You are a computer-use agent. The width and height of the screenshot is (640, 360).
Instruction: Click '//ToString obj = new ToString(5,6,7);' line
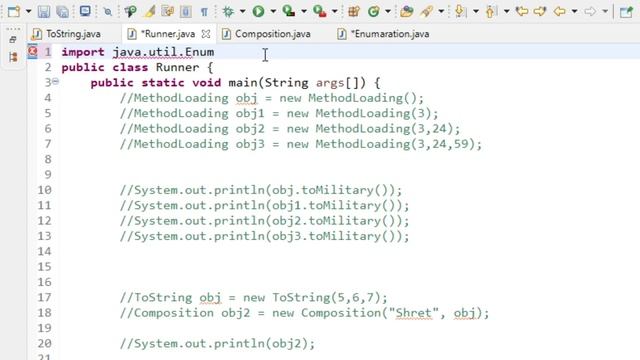[x=253, y=298]
